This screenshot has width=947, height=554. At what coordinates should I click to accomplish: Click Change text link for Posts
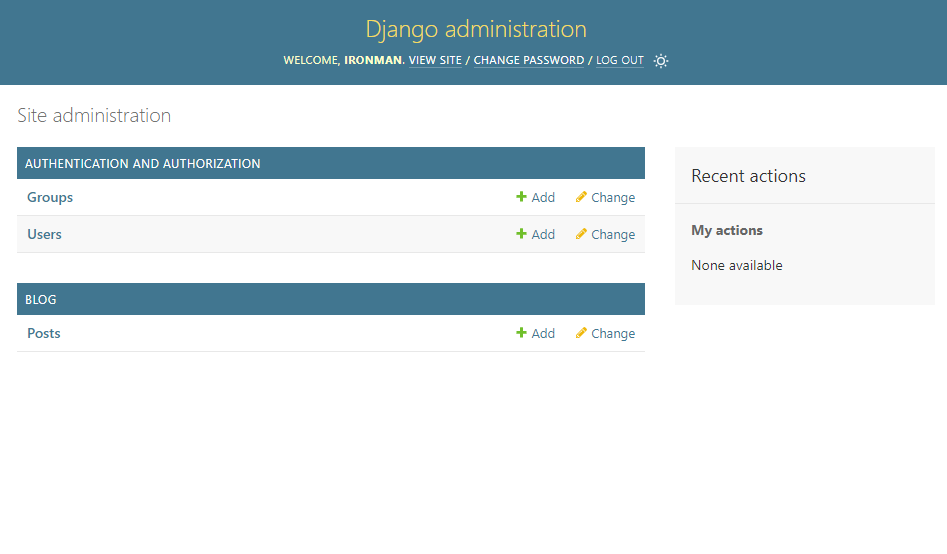[613, 333]
